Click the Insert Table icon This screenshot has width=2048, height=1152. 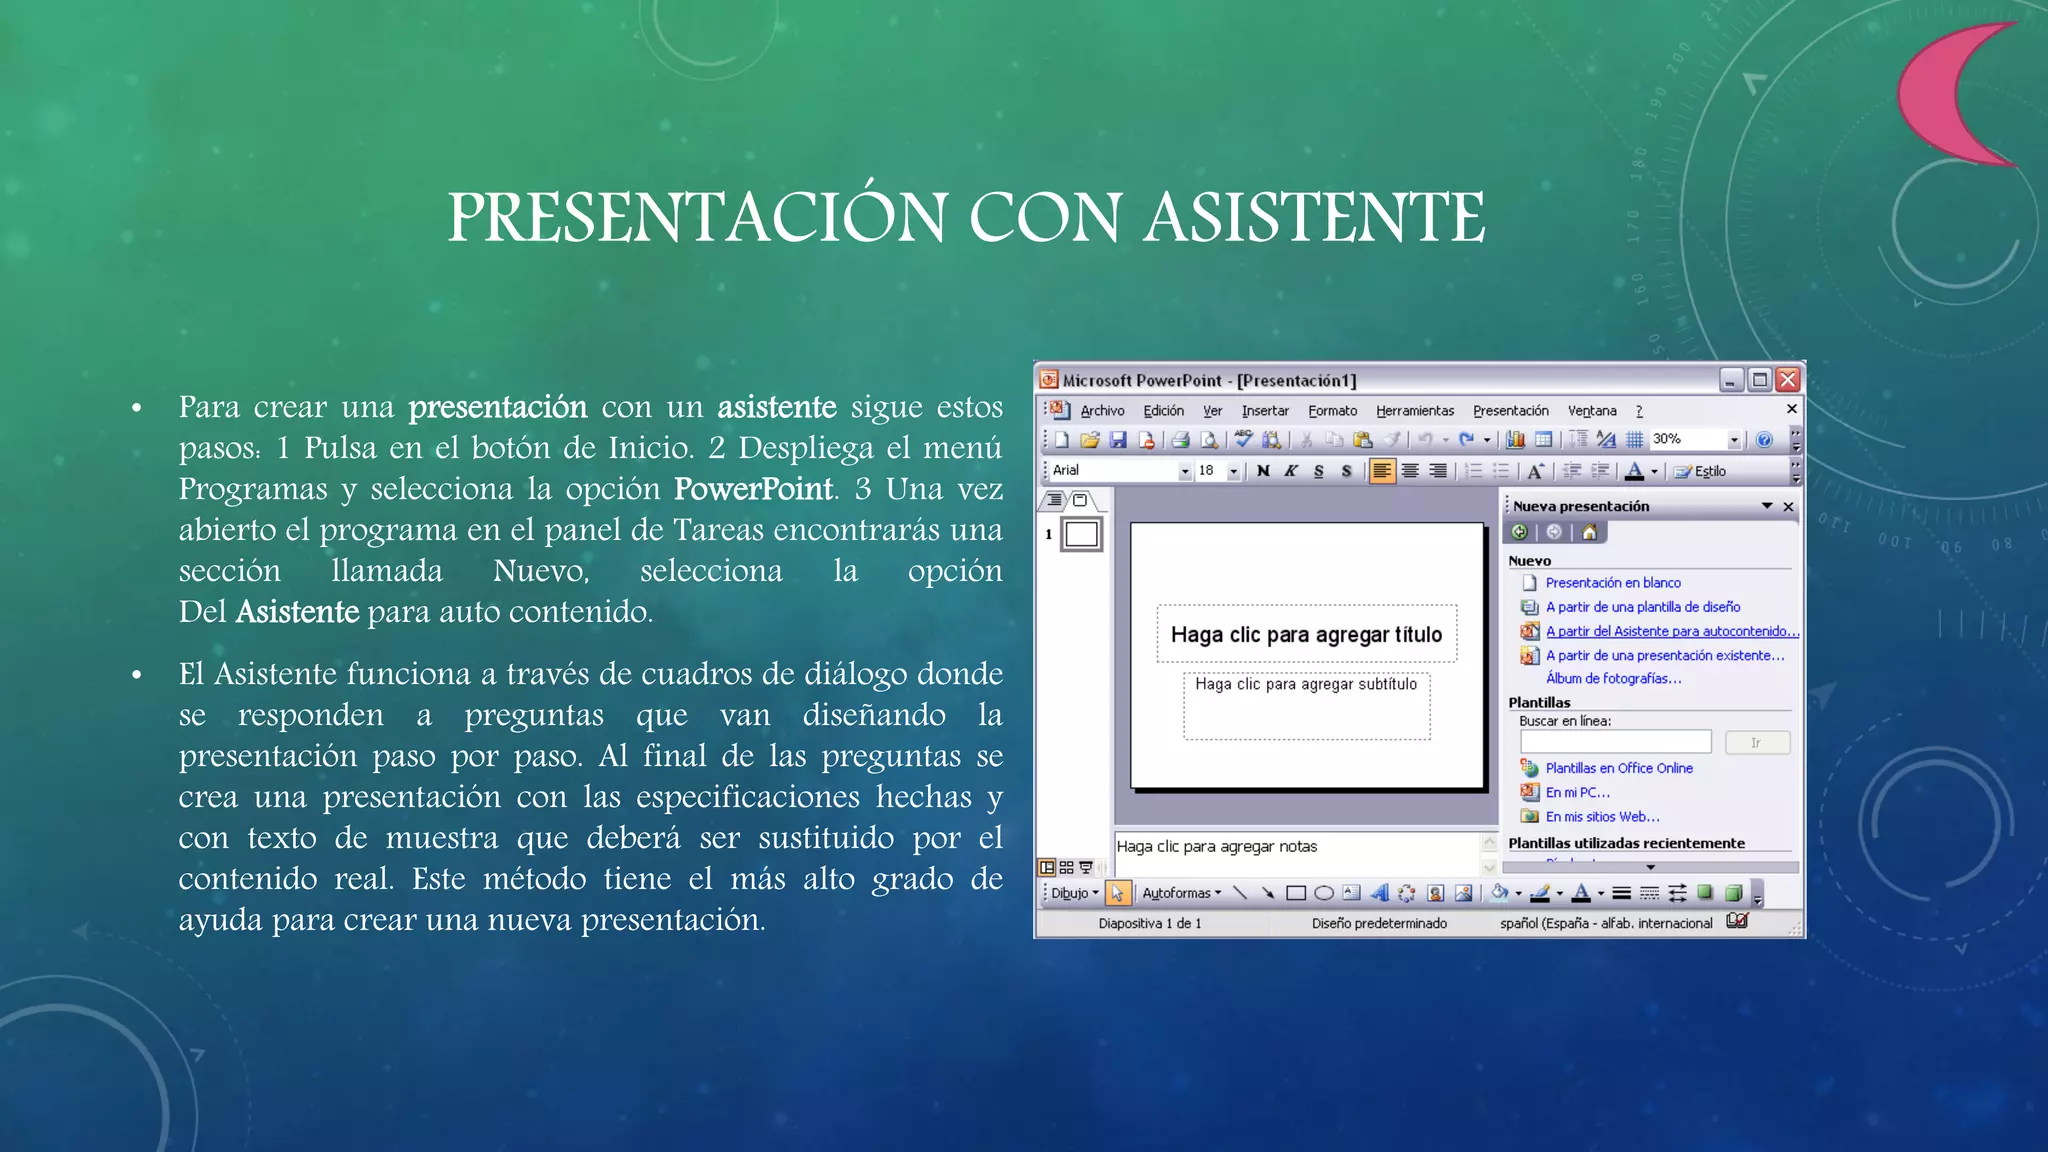click(x=1544, y=440)
